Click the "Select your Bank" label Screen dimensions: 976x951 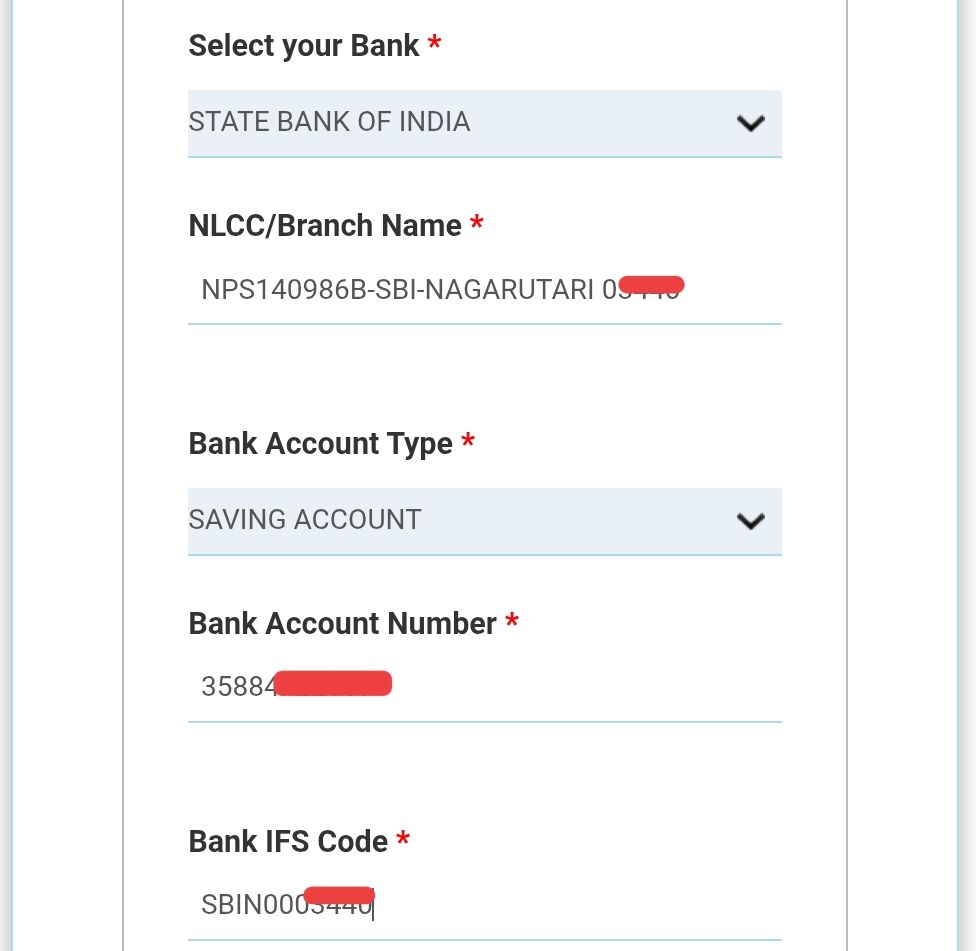[304, 45]
